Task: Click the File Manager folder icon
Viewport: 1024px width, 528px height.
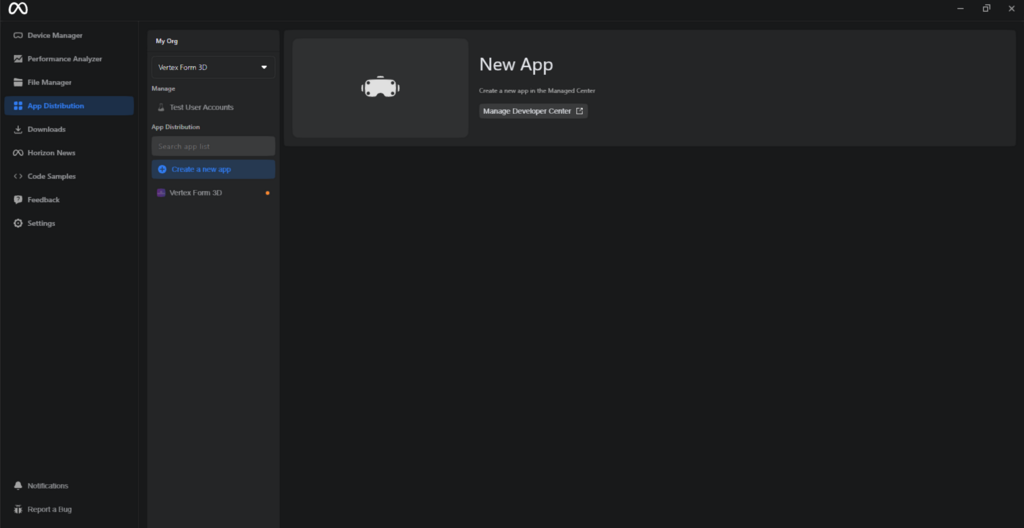Action: (x=18, y=82)
